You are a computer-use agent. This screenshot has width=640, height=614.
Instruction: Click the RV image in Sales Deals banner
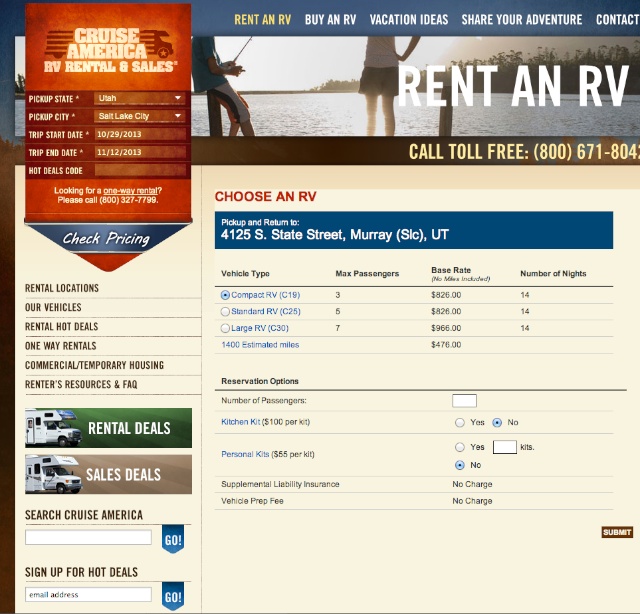53,474
